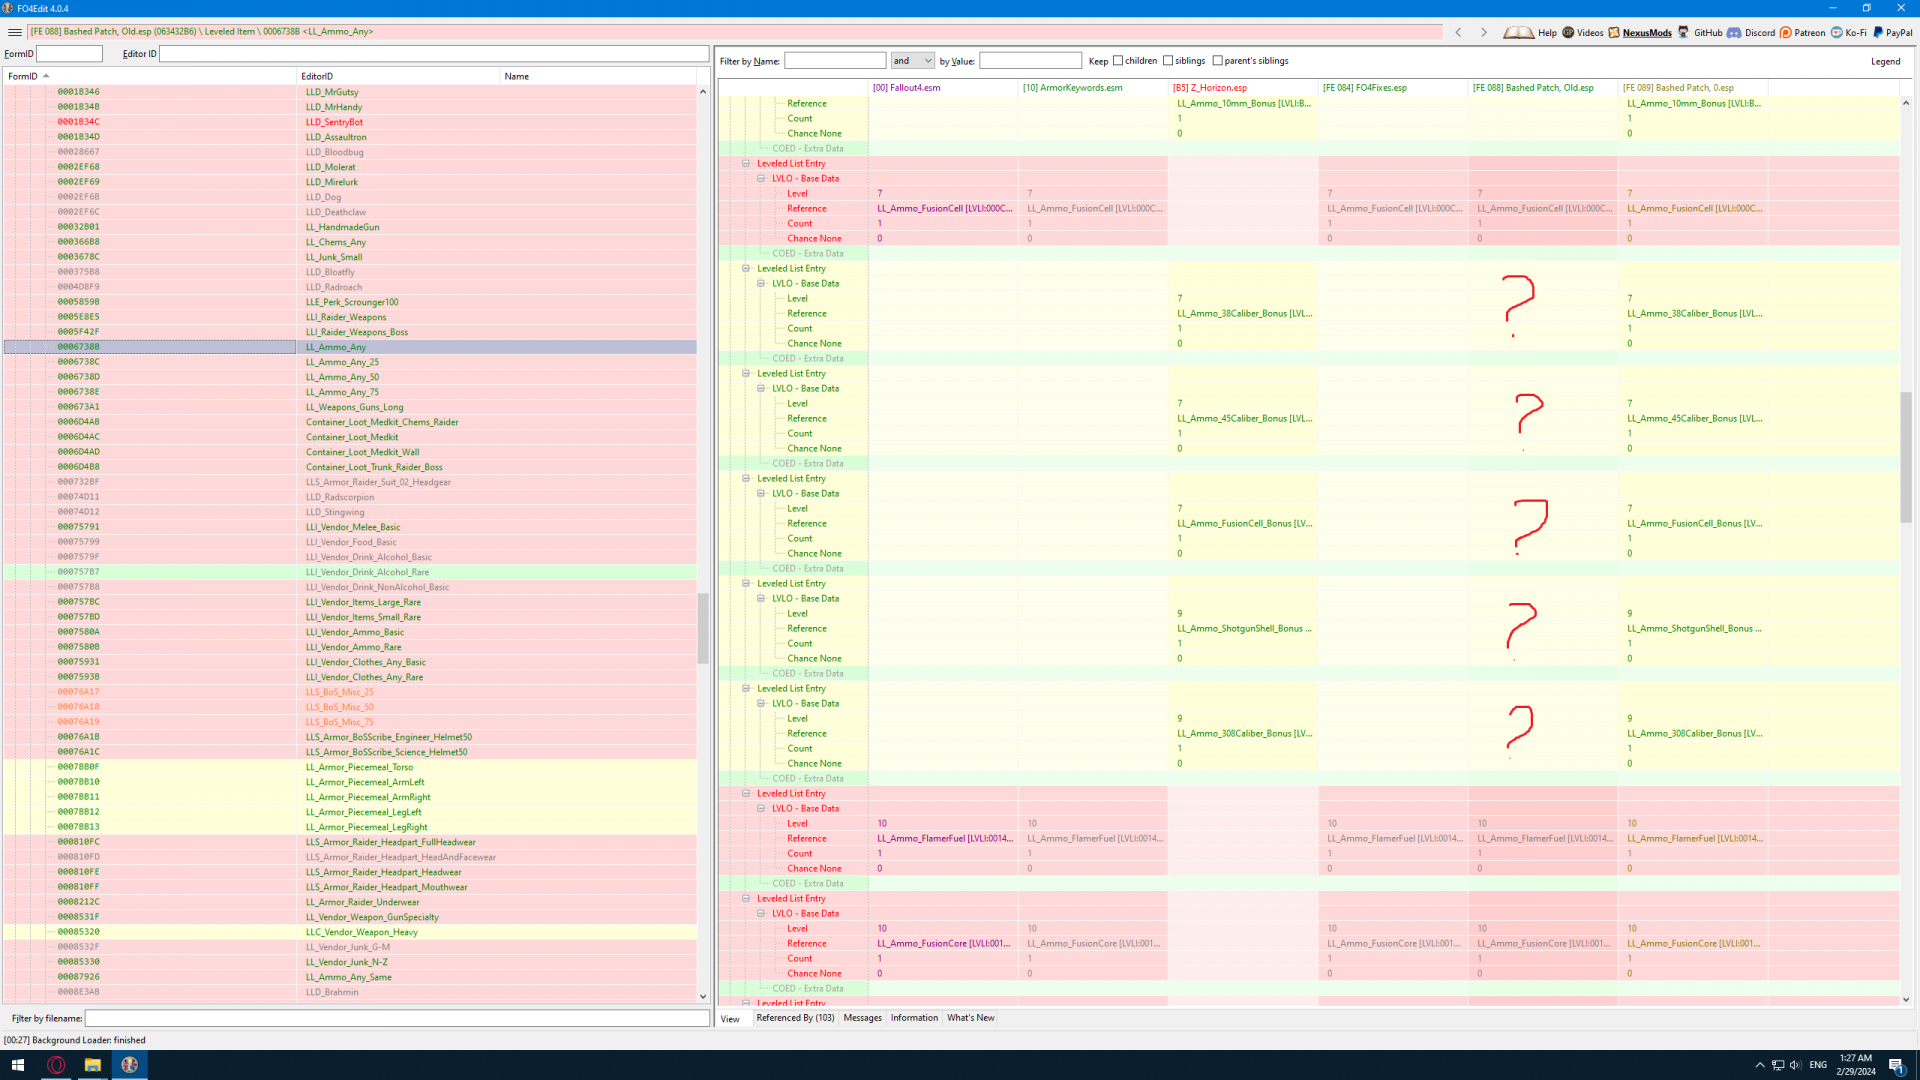
Task: Enable the Keep children checkbox
Action: click(1118, 61)
